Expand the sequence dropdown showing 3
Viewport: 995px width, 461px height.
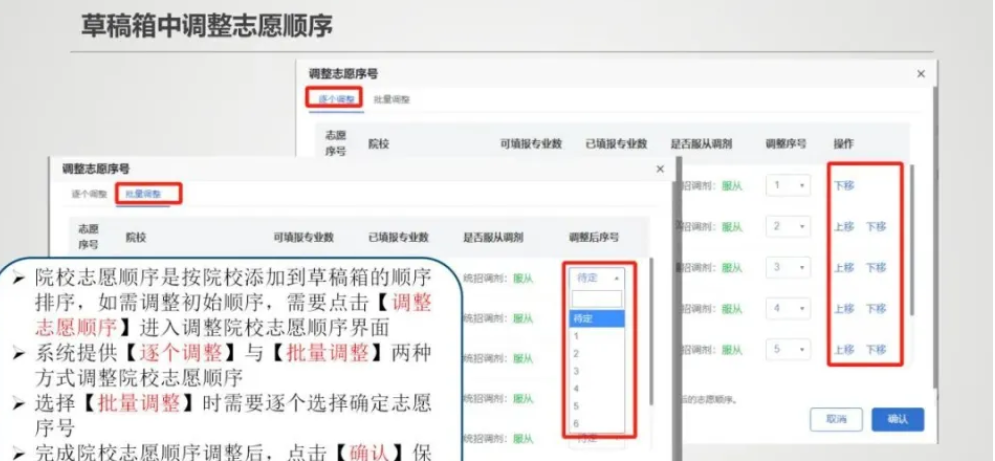point(789,268)
